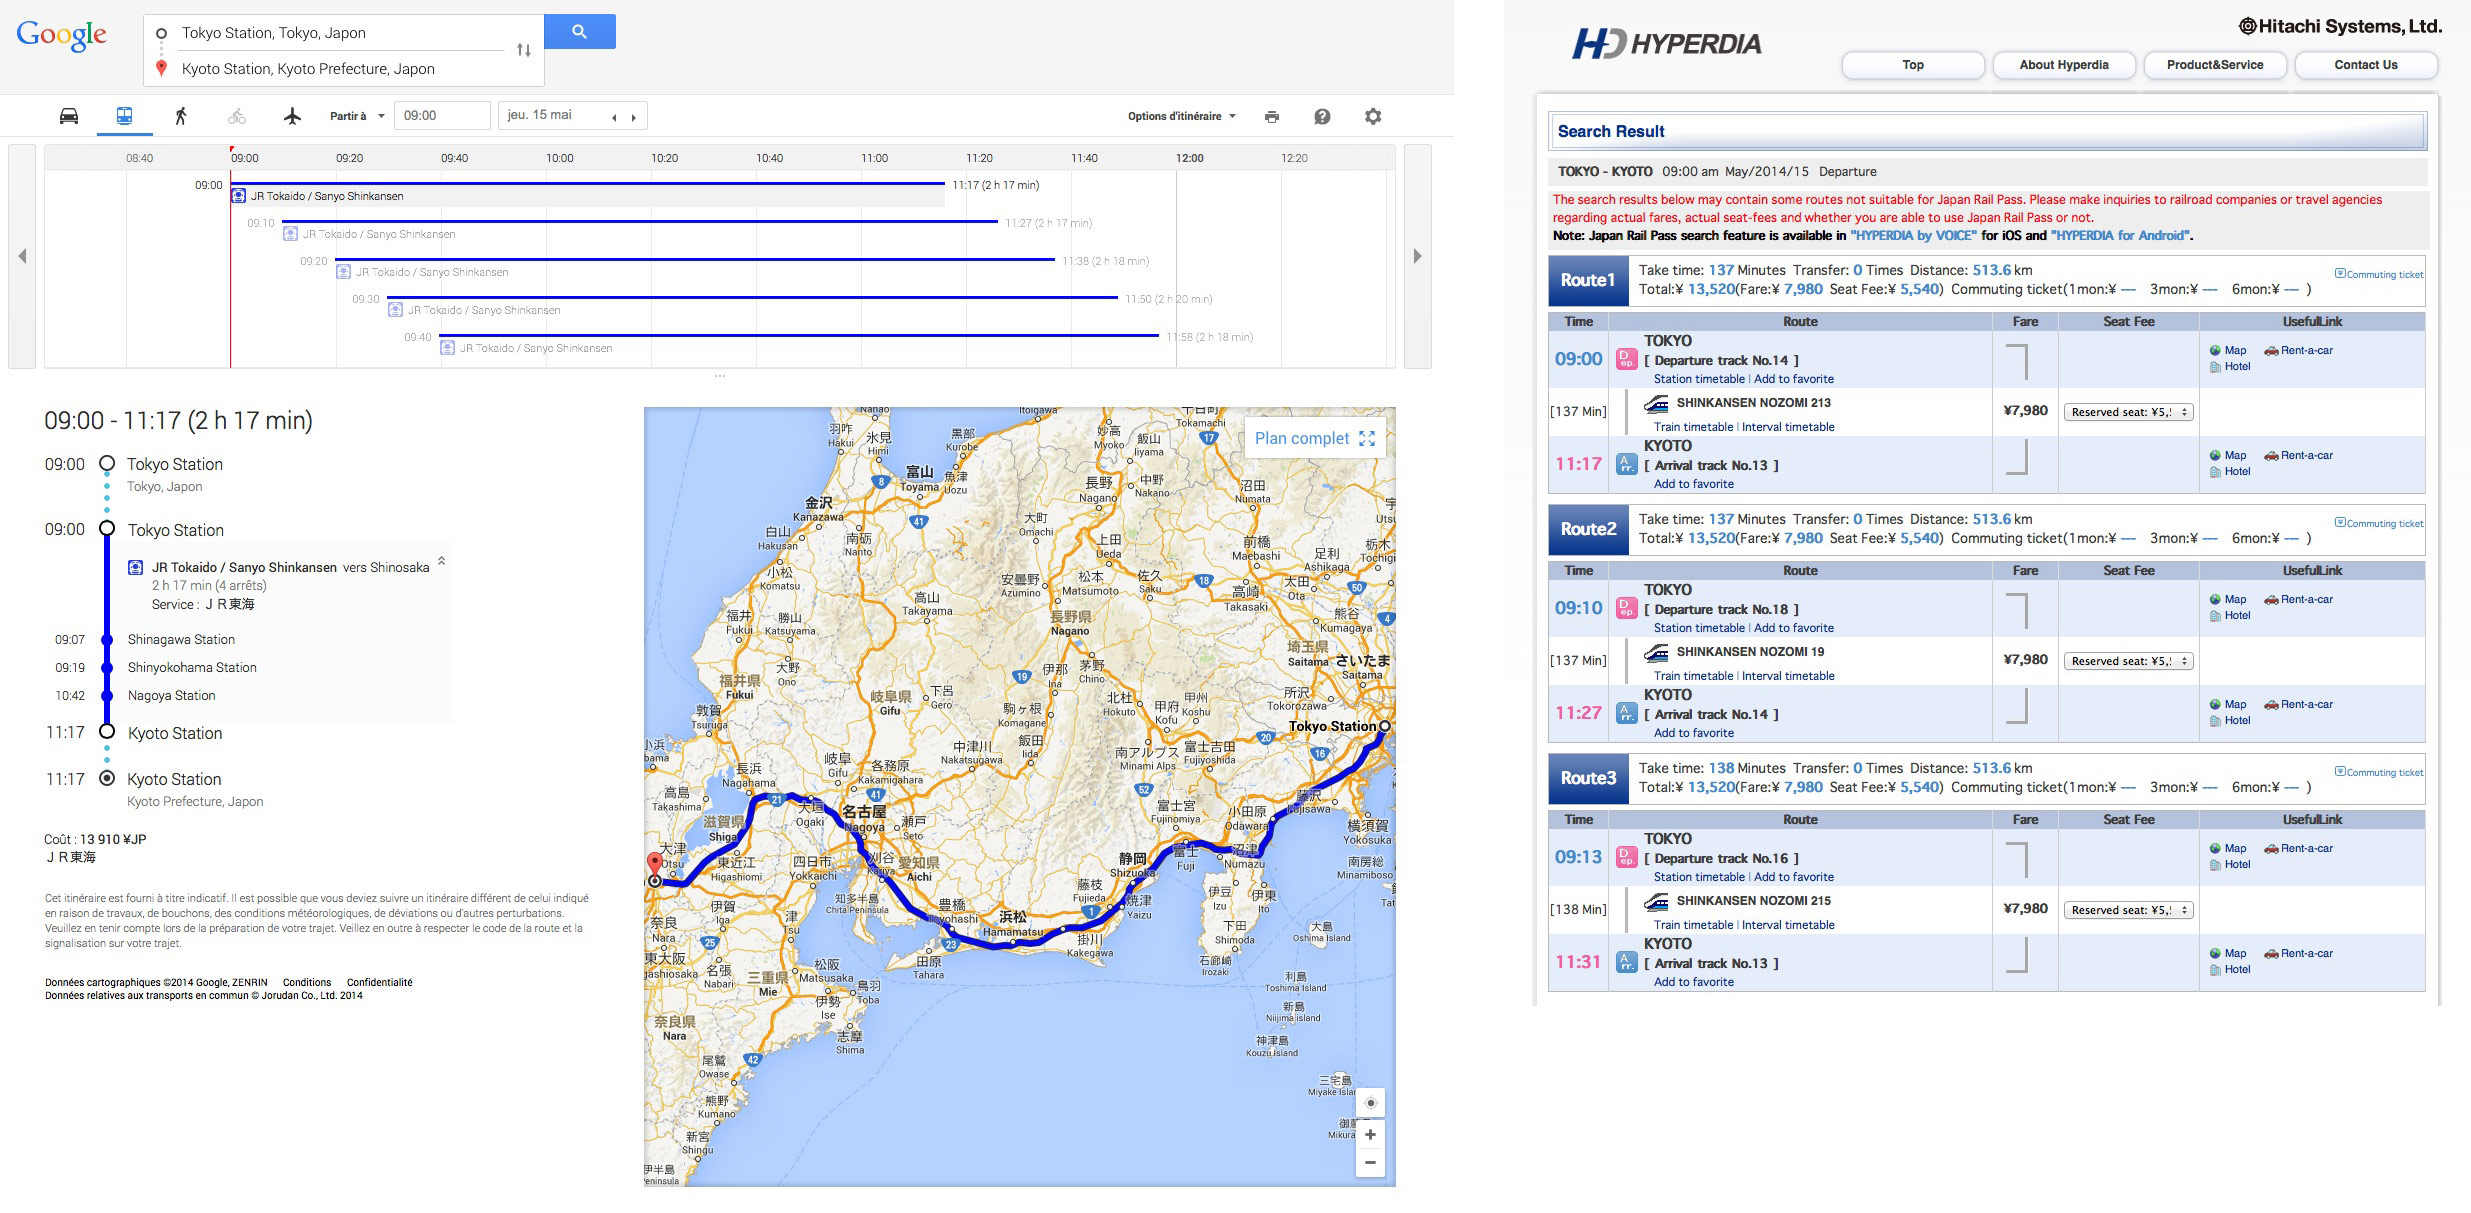Open Reserved seat dropdown for Nozomi 19
Viewport: 2471px width, 1213px height.
coord(2128,661)
